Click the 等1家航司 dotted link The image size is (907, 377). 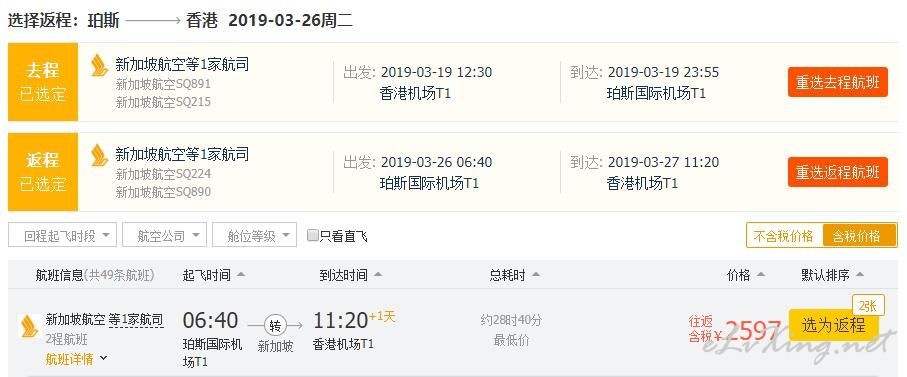136,320
